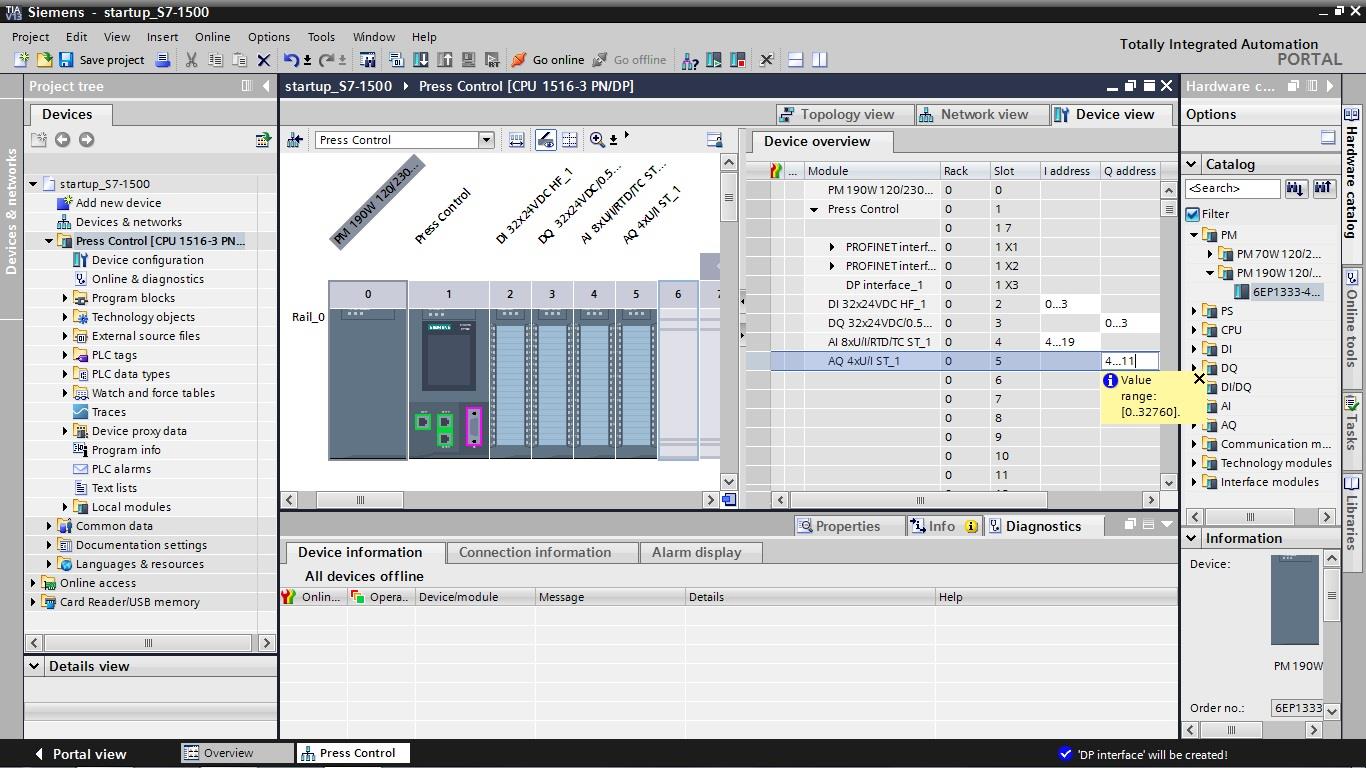Open the Options menu
The width and height of the screenshot is (1366, 768).
point(269,37)
